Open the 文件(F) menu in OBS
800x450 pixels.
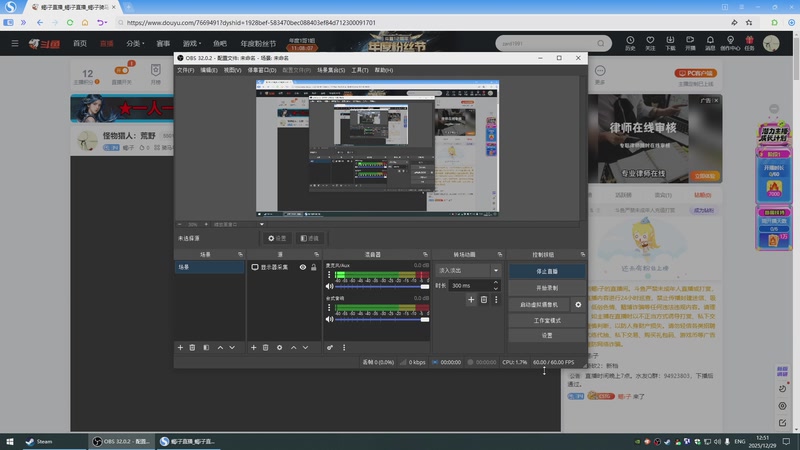tap(186, 70)
